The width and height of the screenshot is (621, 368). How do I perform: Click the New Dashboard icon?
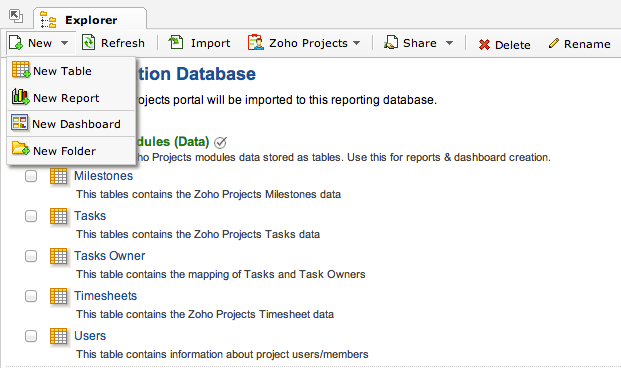tap(19, 123)
